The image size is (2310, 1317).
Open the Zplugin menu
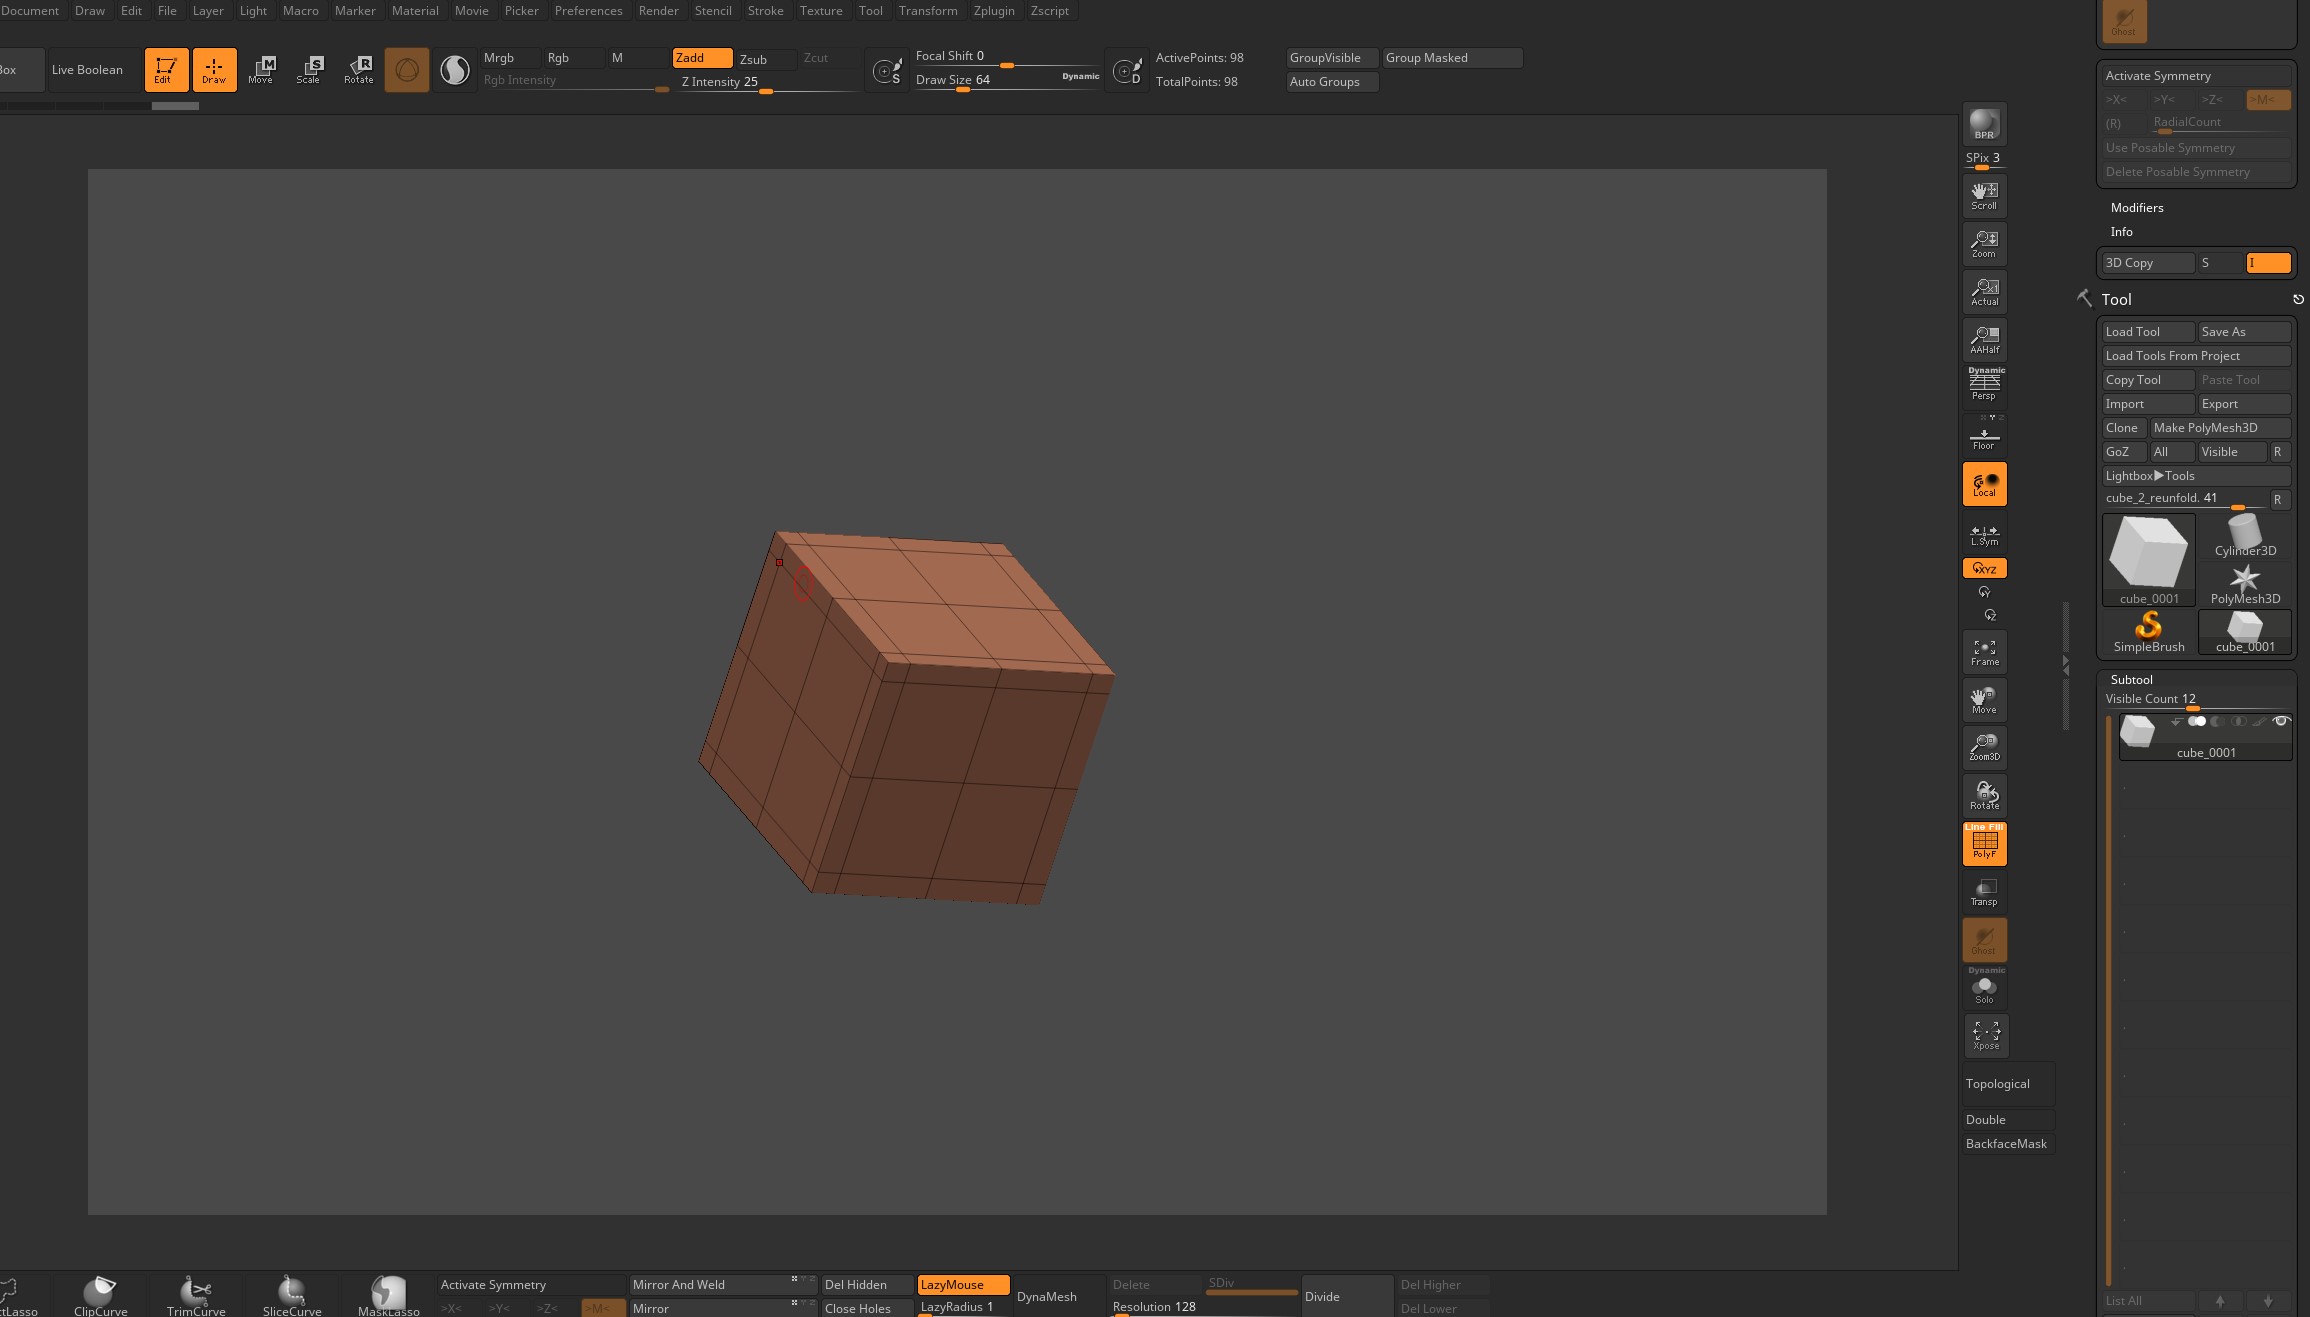pyautogui.click(x=993, y=10)
